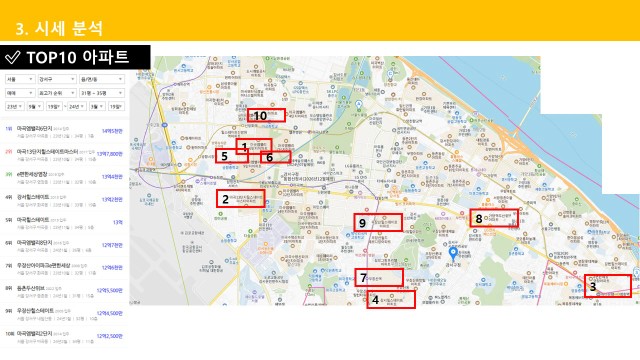Click the 12억4,500만 price
640x360 pixels.
coord(109,313)
